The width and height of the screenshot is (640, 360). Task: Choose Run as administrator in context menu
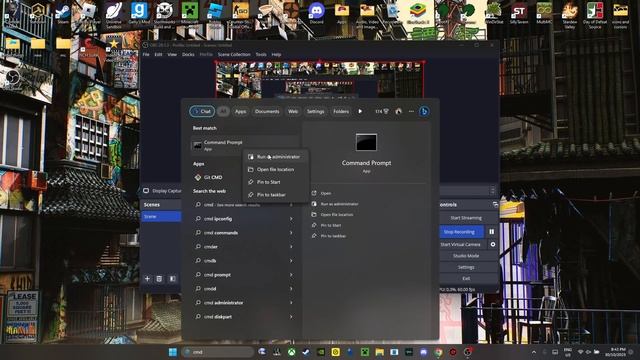[276, 157]
